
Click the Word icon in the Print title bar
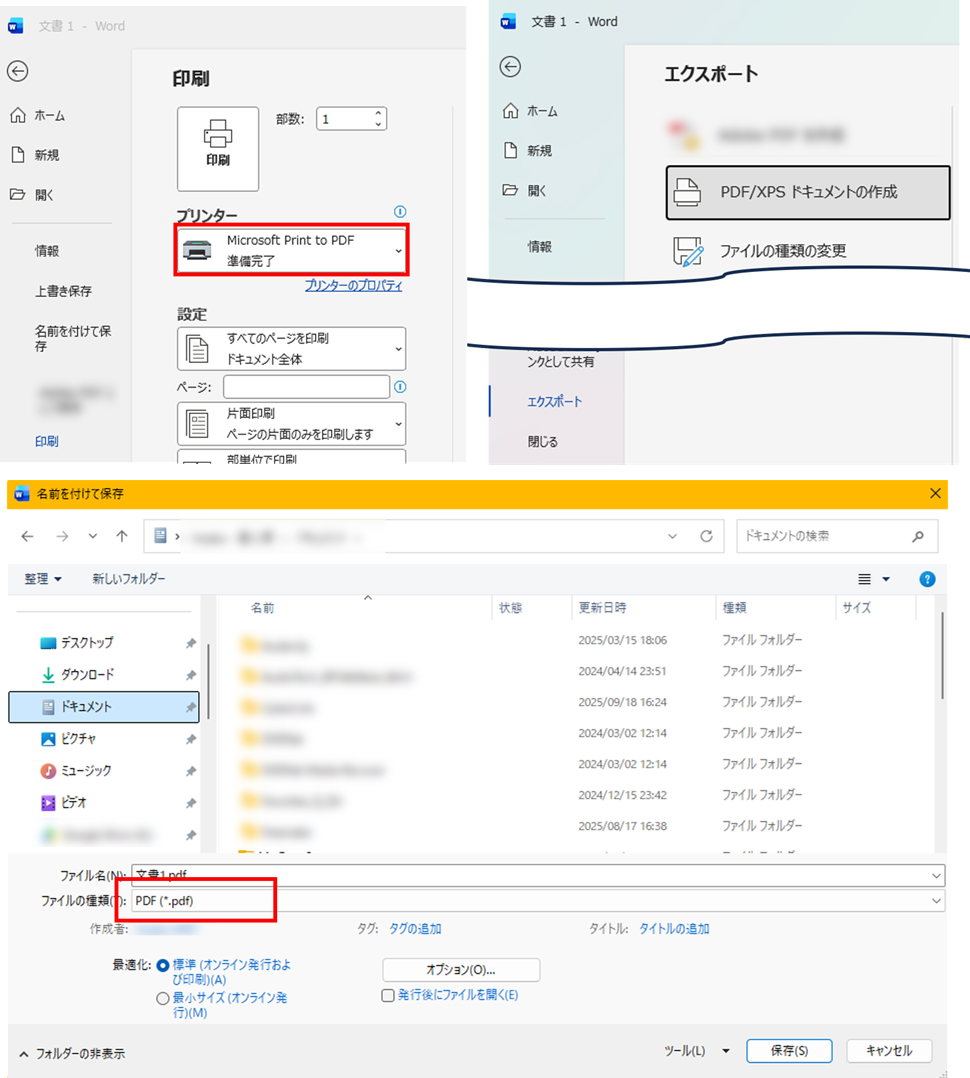coord(16,26)
